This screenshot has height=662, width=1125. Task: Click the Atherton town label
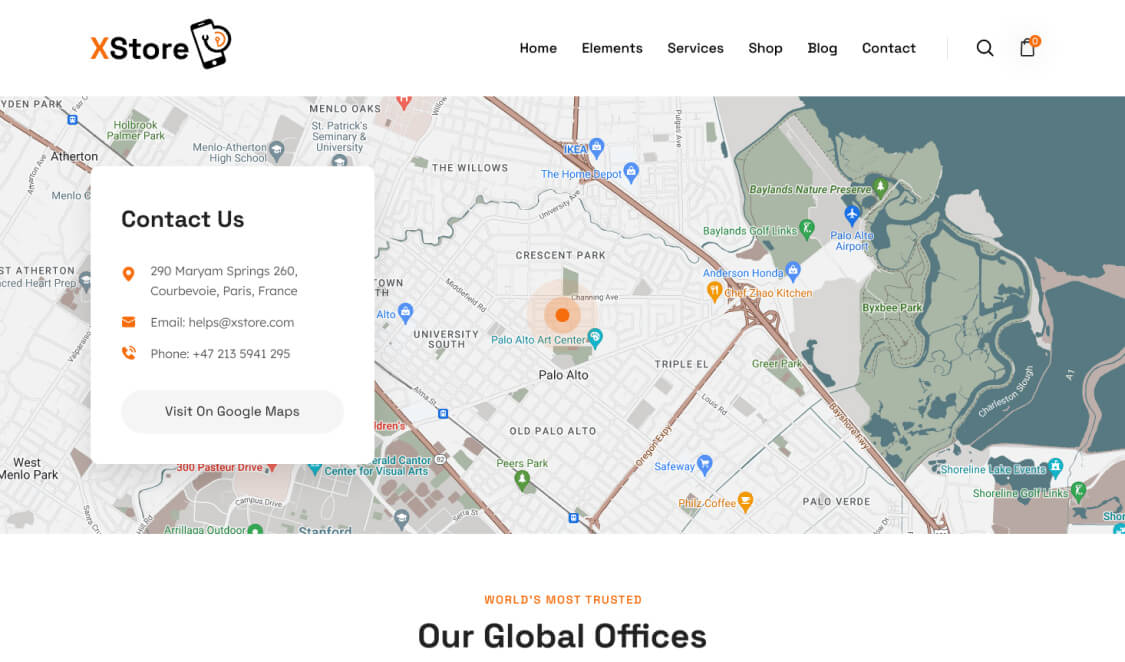tap(75, 156)
